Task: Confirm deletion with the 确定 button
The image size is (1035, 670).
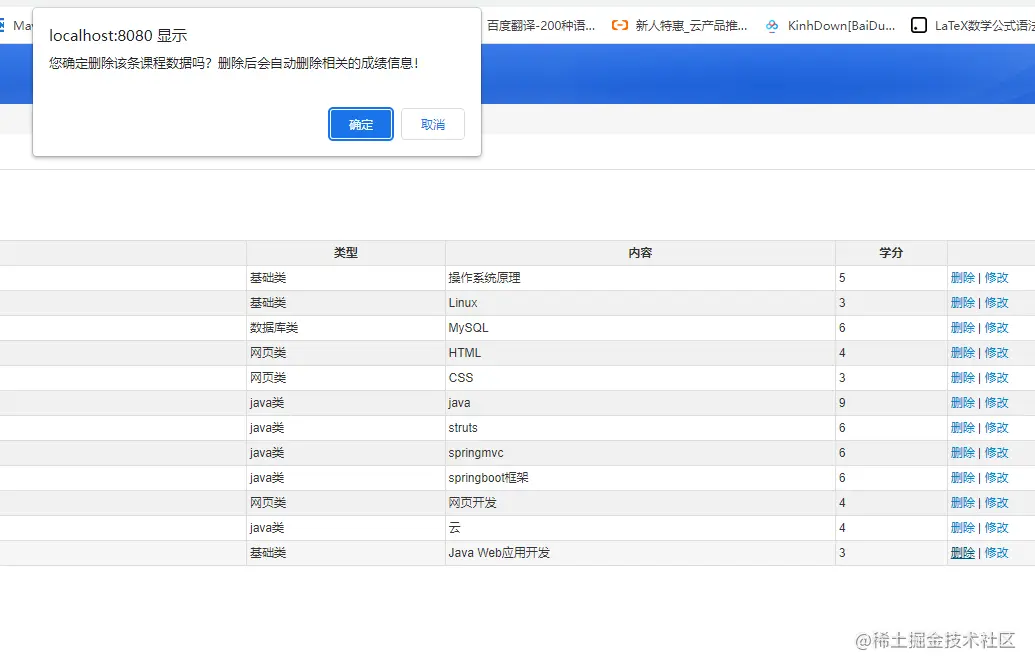Action: (x=360, y=124)
